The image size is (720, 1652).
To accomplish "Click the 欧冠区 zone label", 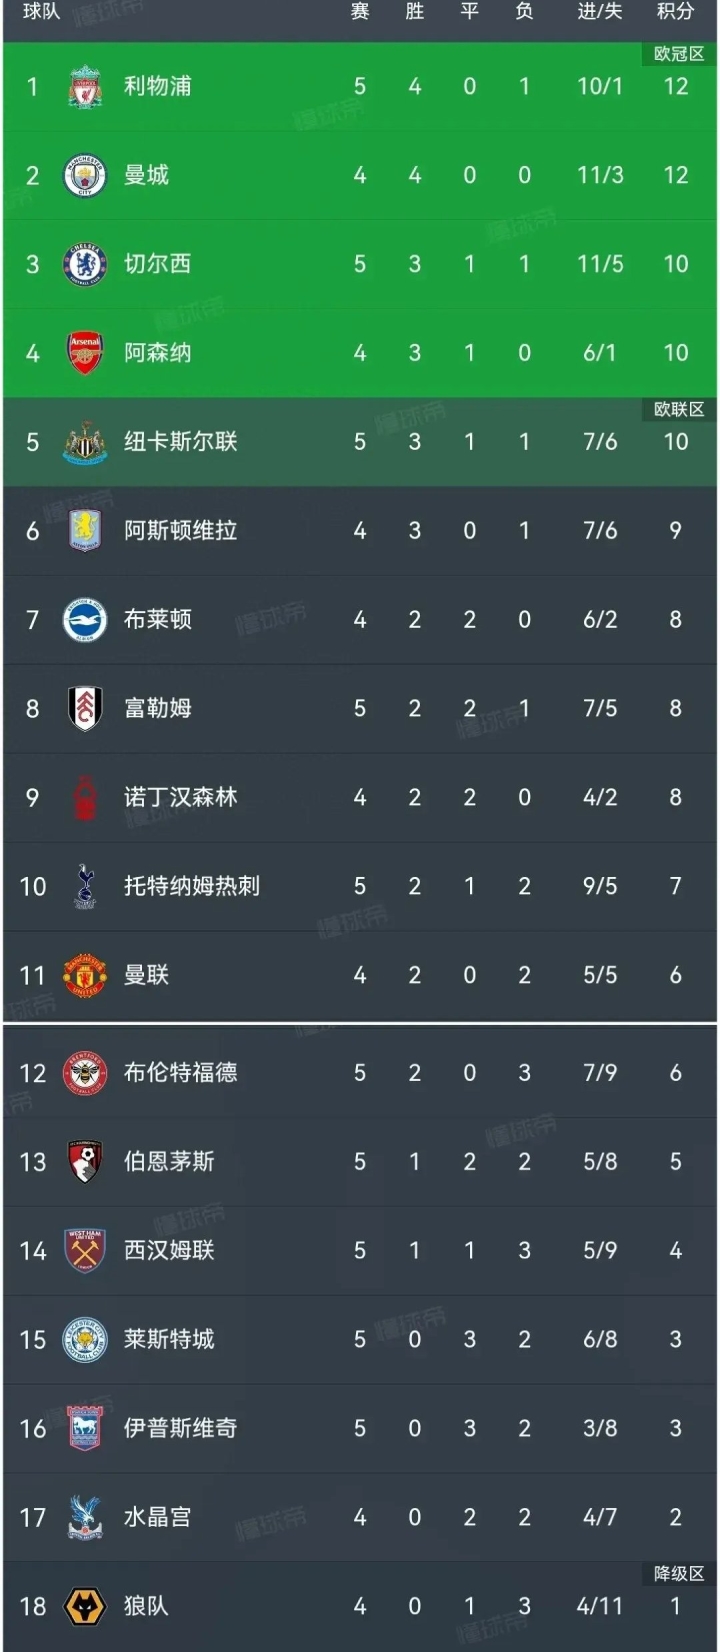I will 679,54.
